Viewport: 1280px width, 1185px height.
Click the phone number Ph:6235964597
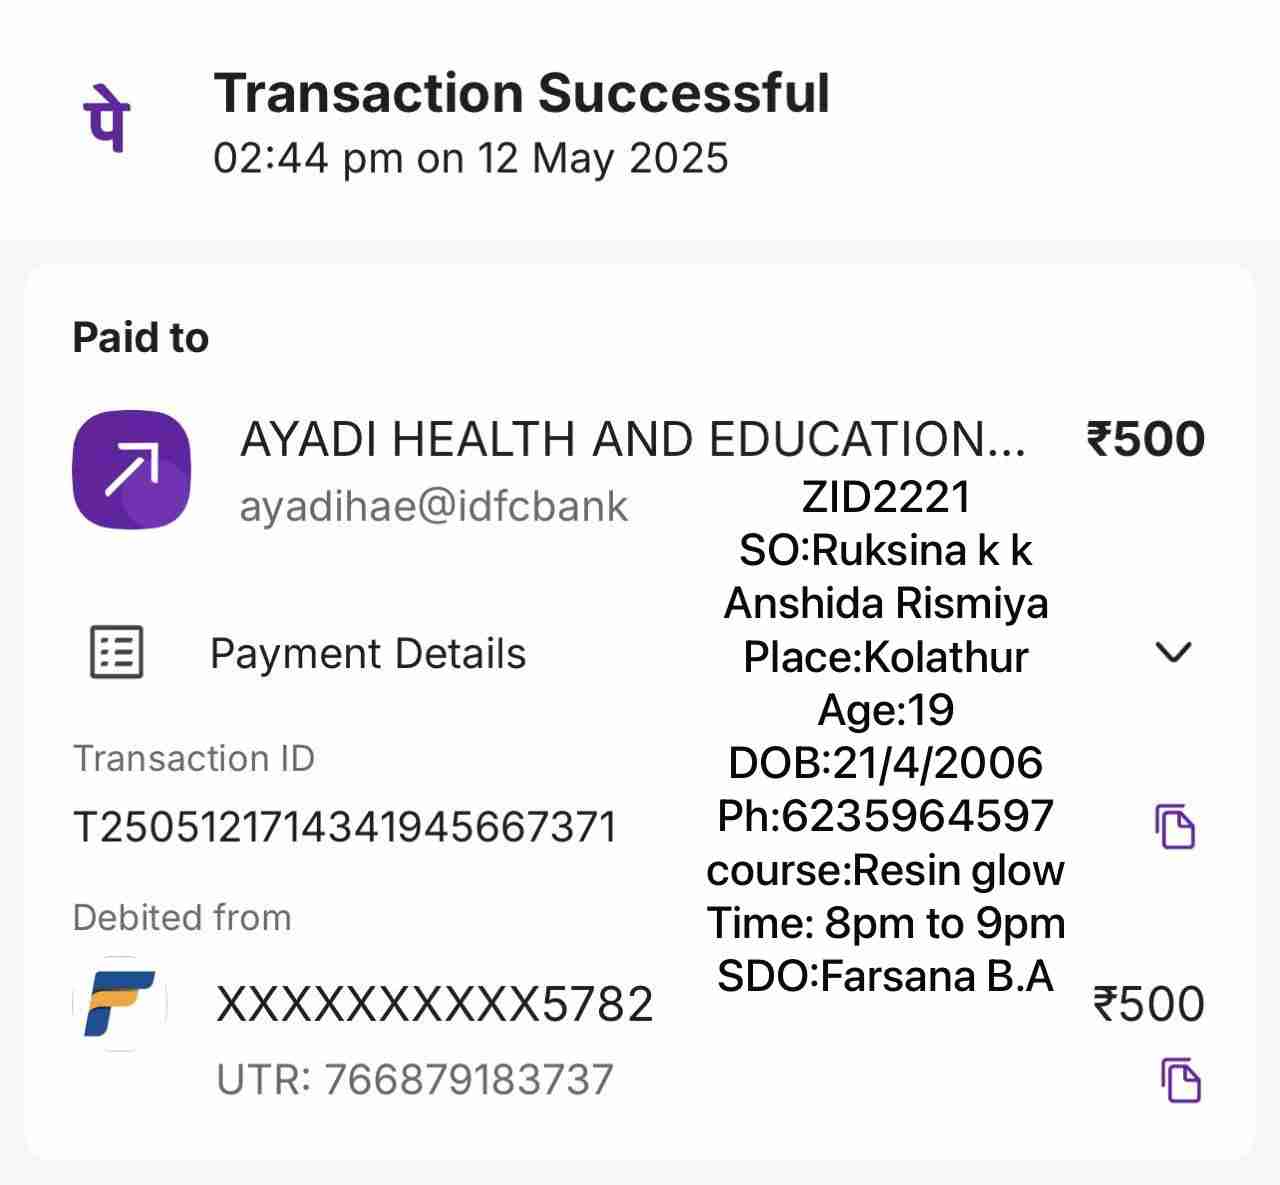(x=885, y=816)
